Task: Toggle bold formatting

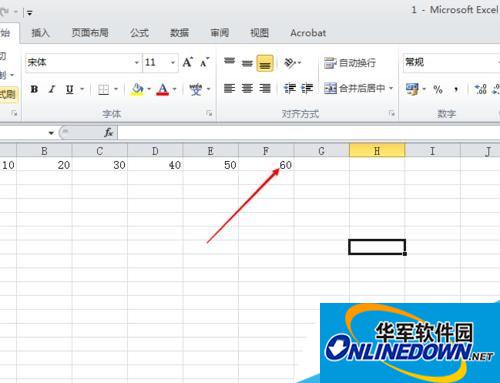Action: pos(34,89)
